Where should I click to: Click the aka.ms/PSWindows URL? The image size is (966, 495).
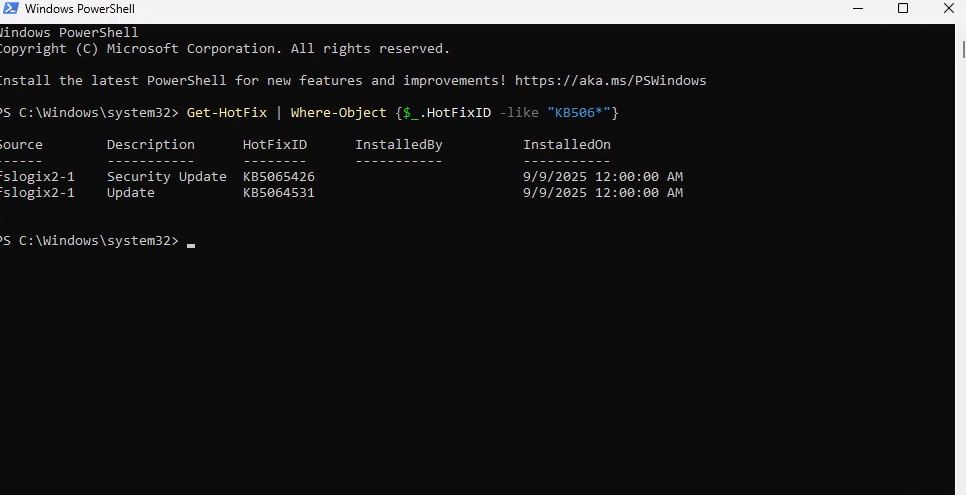(x=610, y=80)
